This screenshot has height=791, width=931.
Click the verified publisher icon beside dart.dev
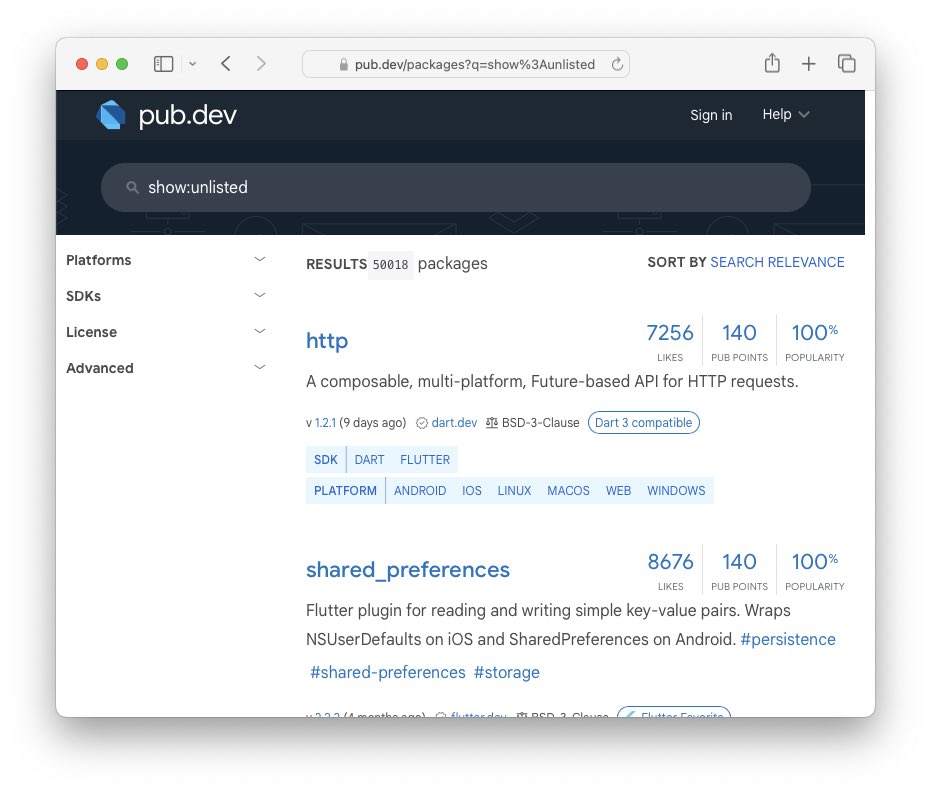(422, 423)
